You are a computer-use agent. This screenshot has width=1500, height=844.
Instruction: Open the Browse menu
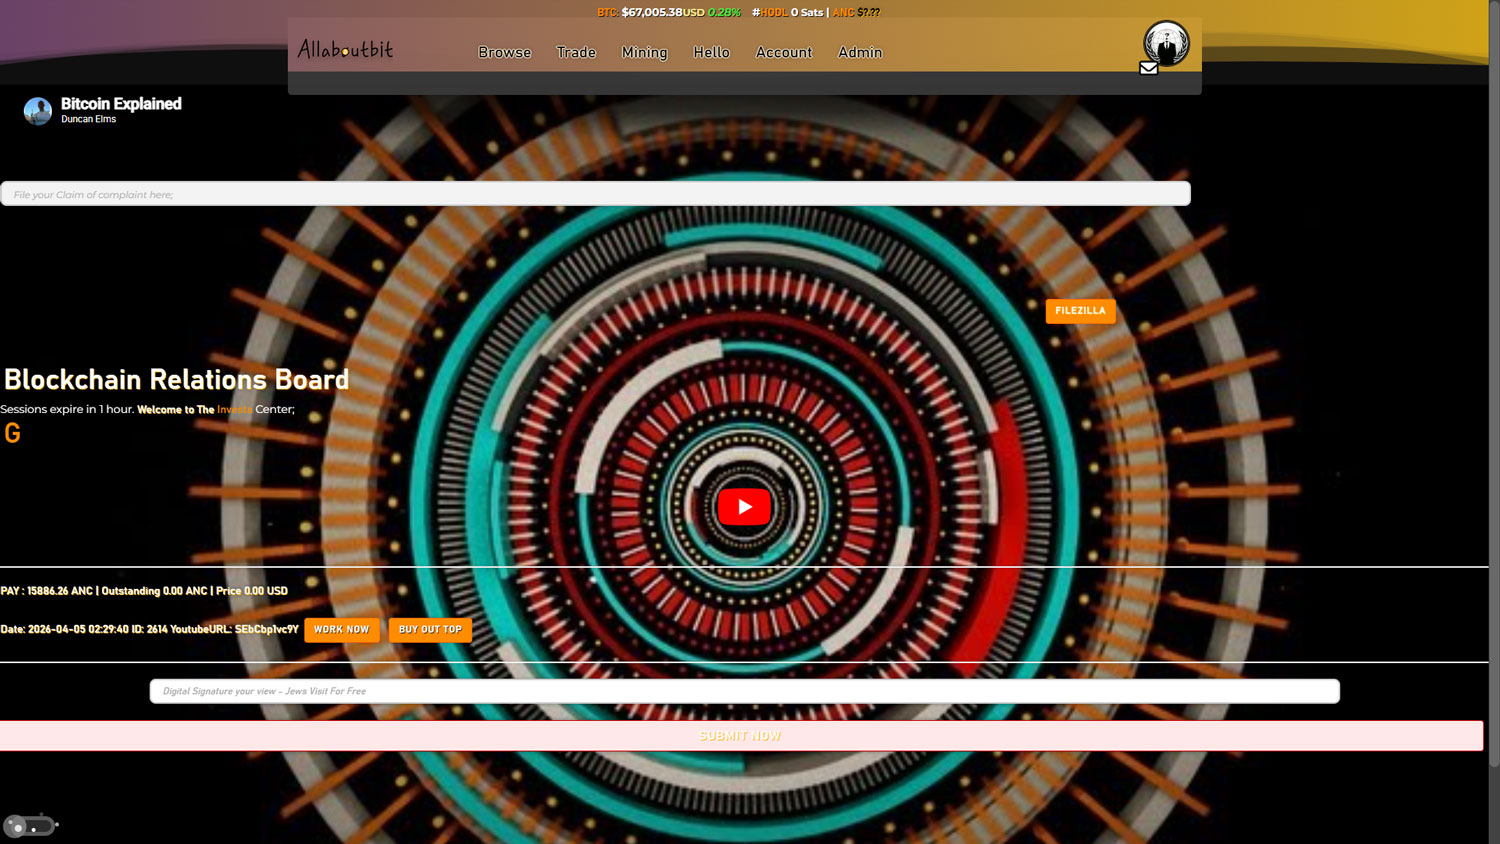(x=504, y=52)
